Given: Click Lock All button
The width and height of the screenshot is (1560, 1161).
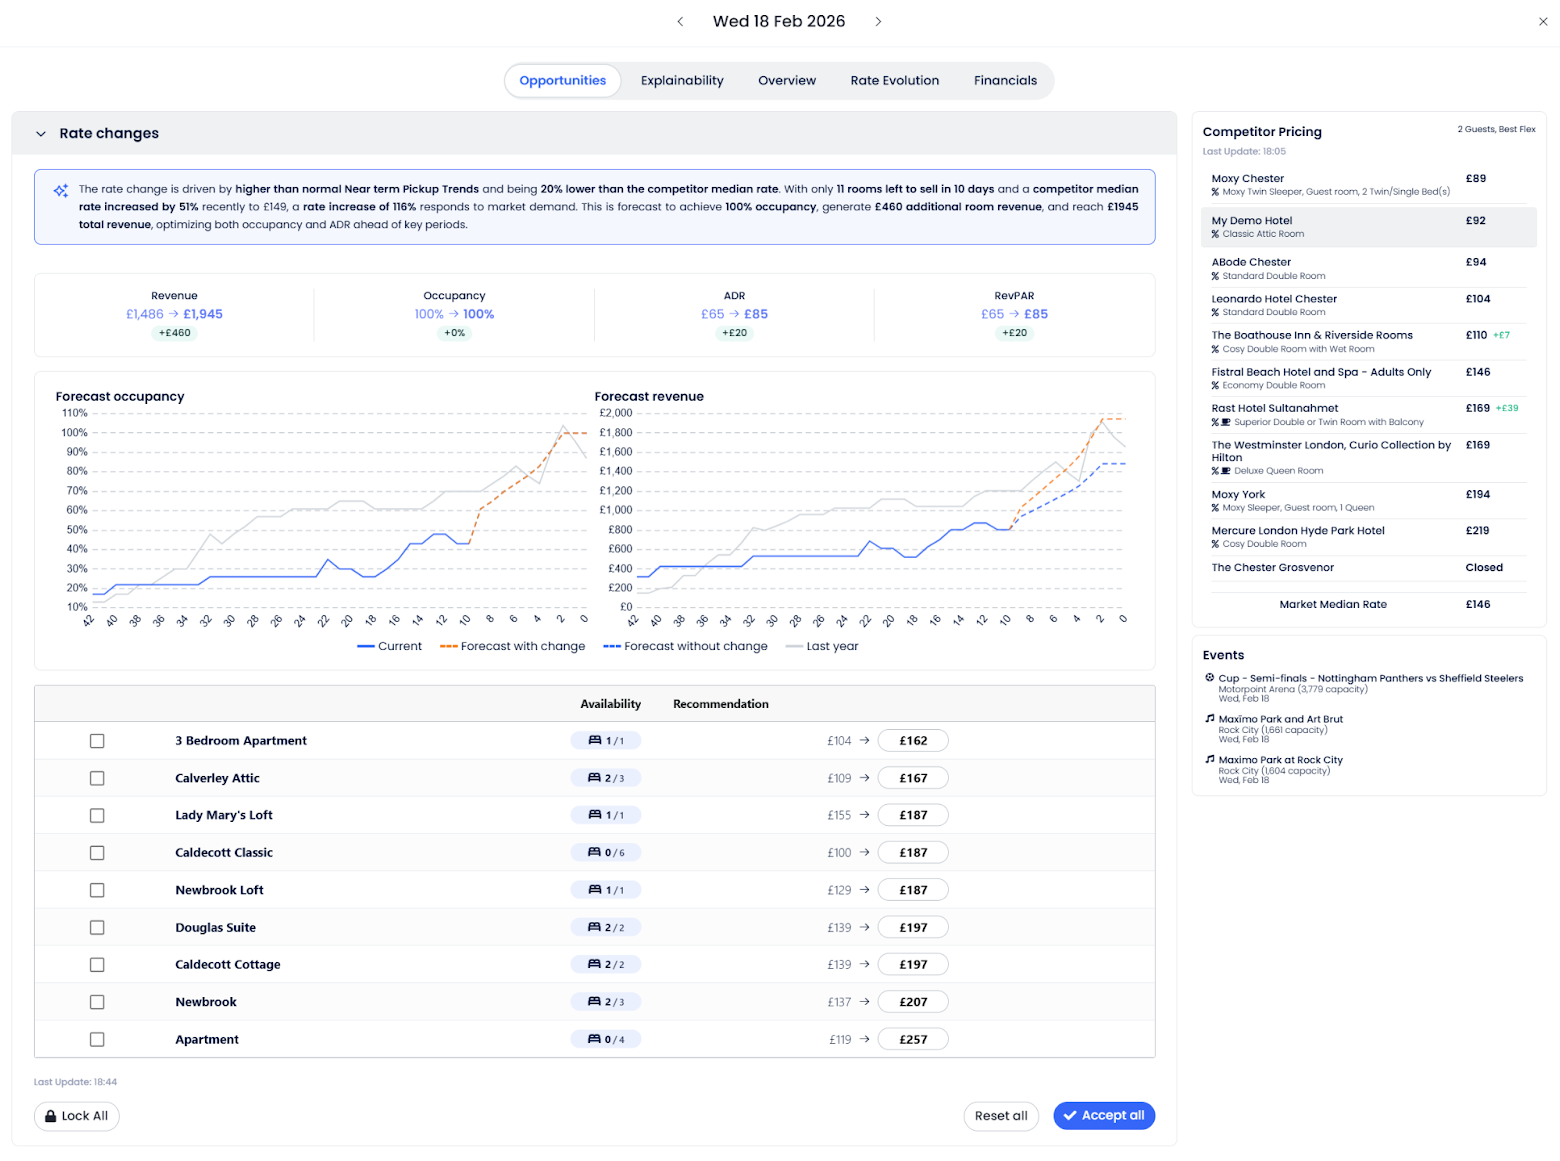Looking at the screenshot, I should (x=77, y=1116).
